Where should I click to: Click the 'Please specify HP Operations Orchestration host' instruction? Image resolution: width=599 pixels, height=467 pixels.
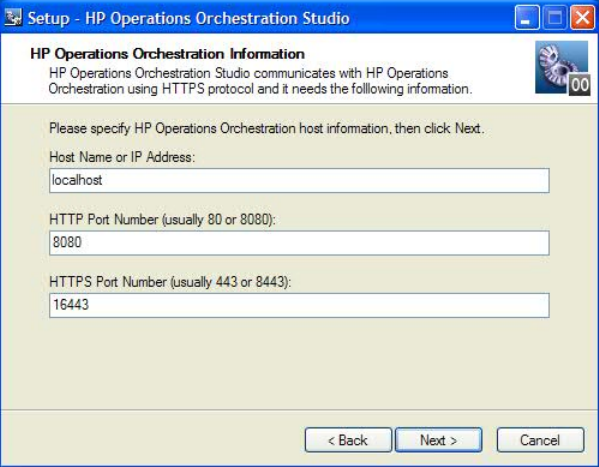click(267, 128)
